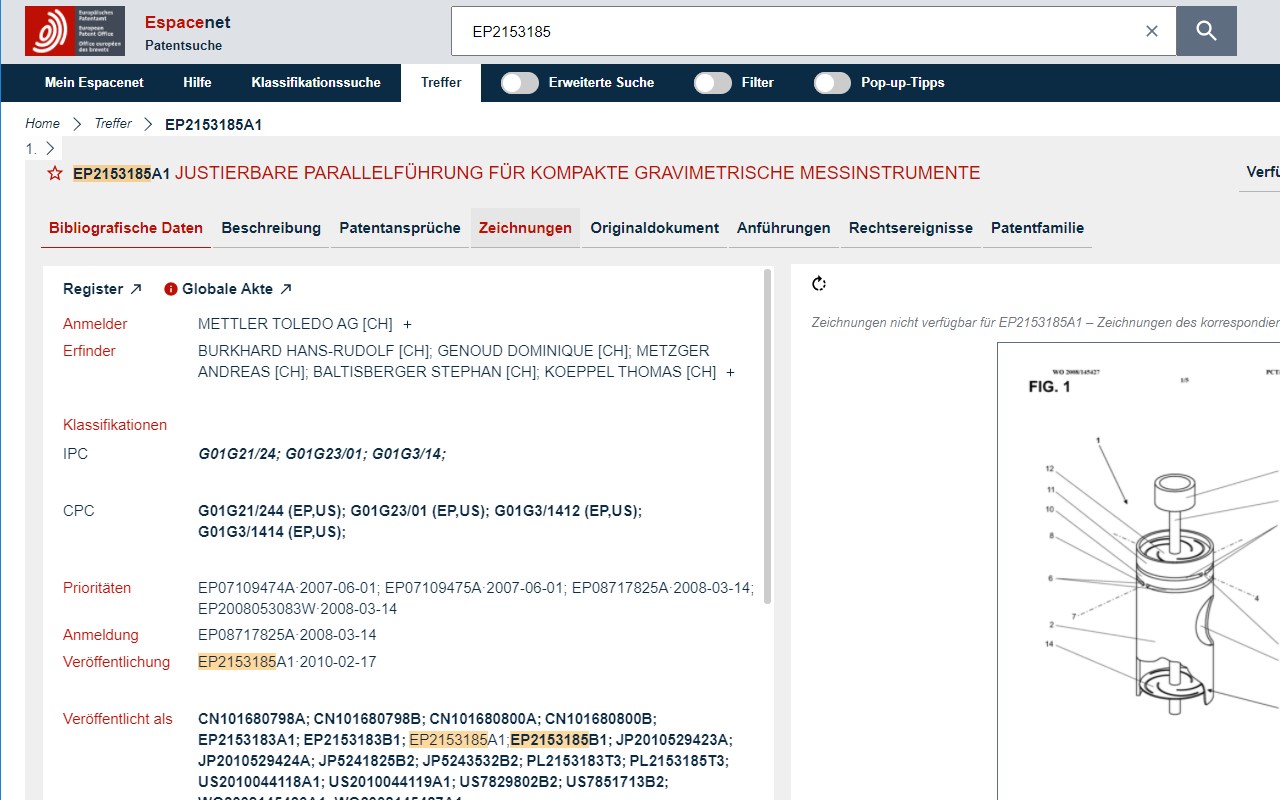1280x800 pixels.
Task: Open published document JP2010529423A
Action: (673, 740)
